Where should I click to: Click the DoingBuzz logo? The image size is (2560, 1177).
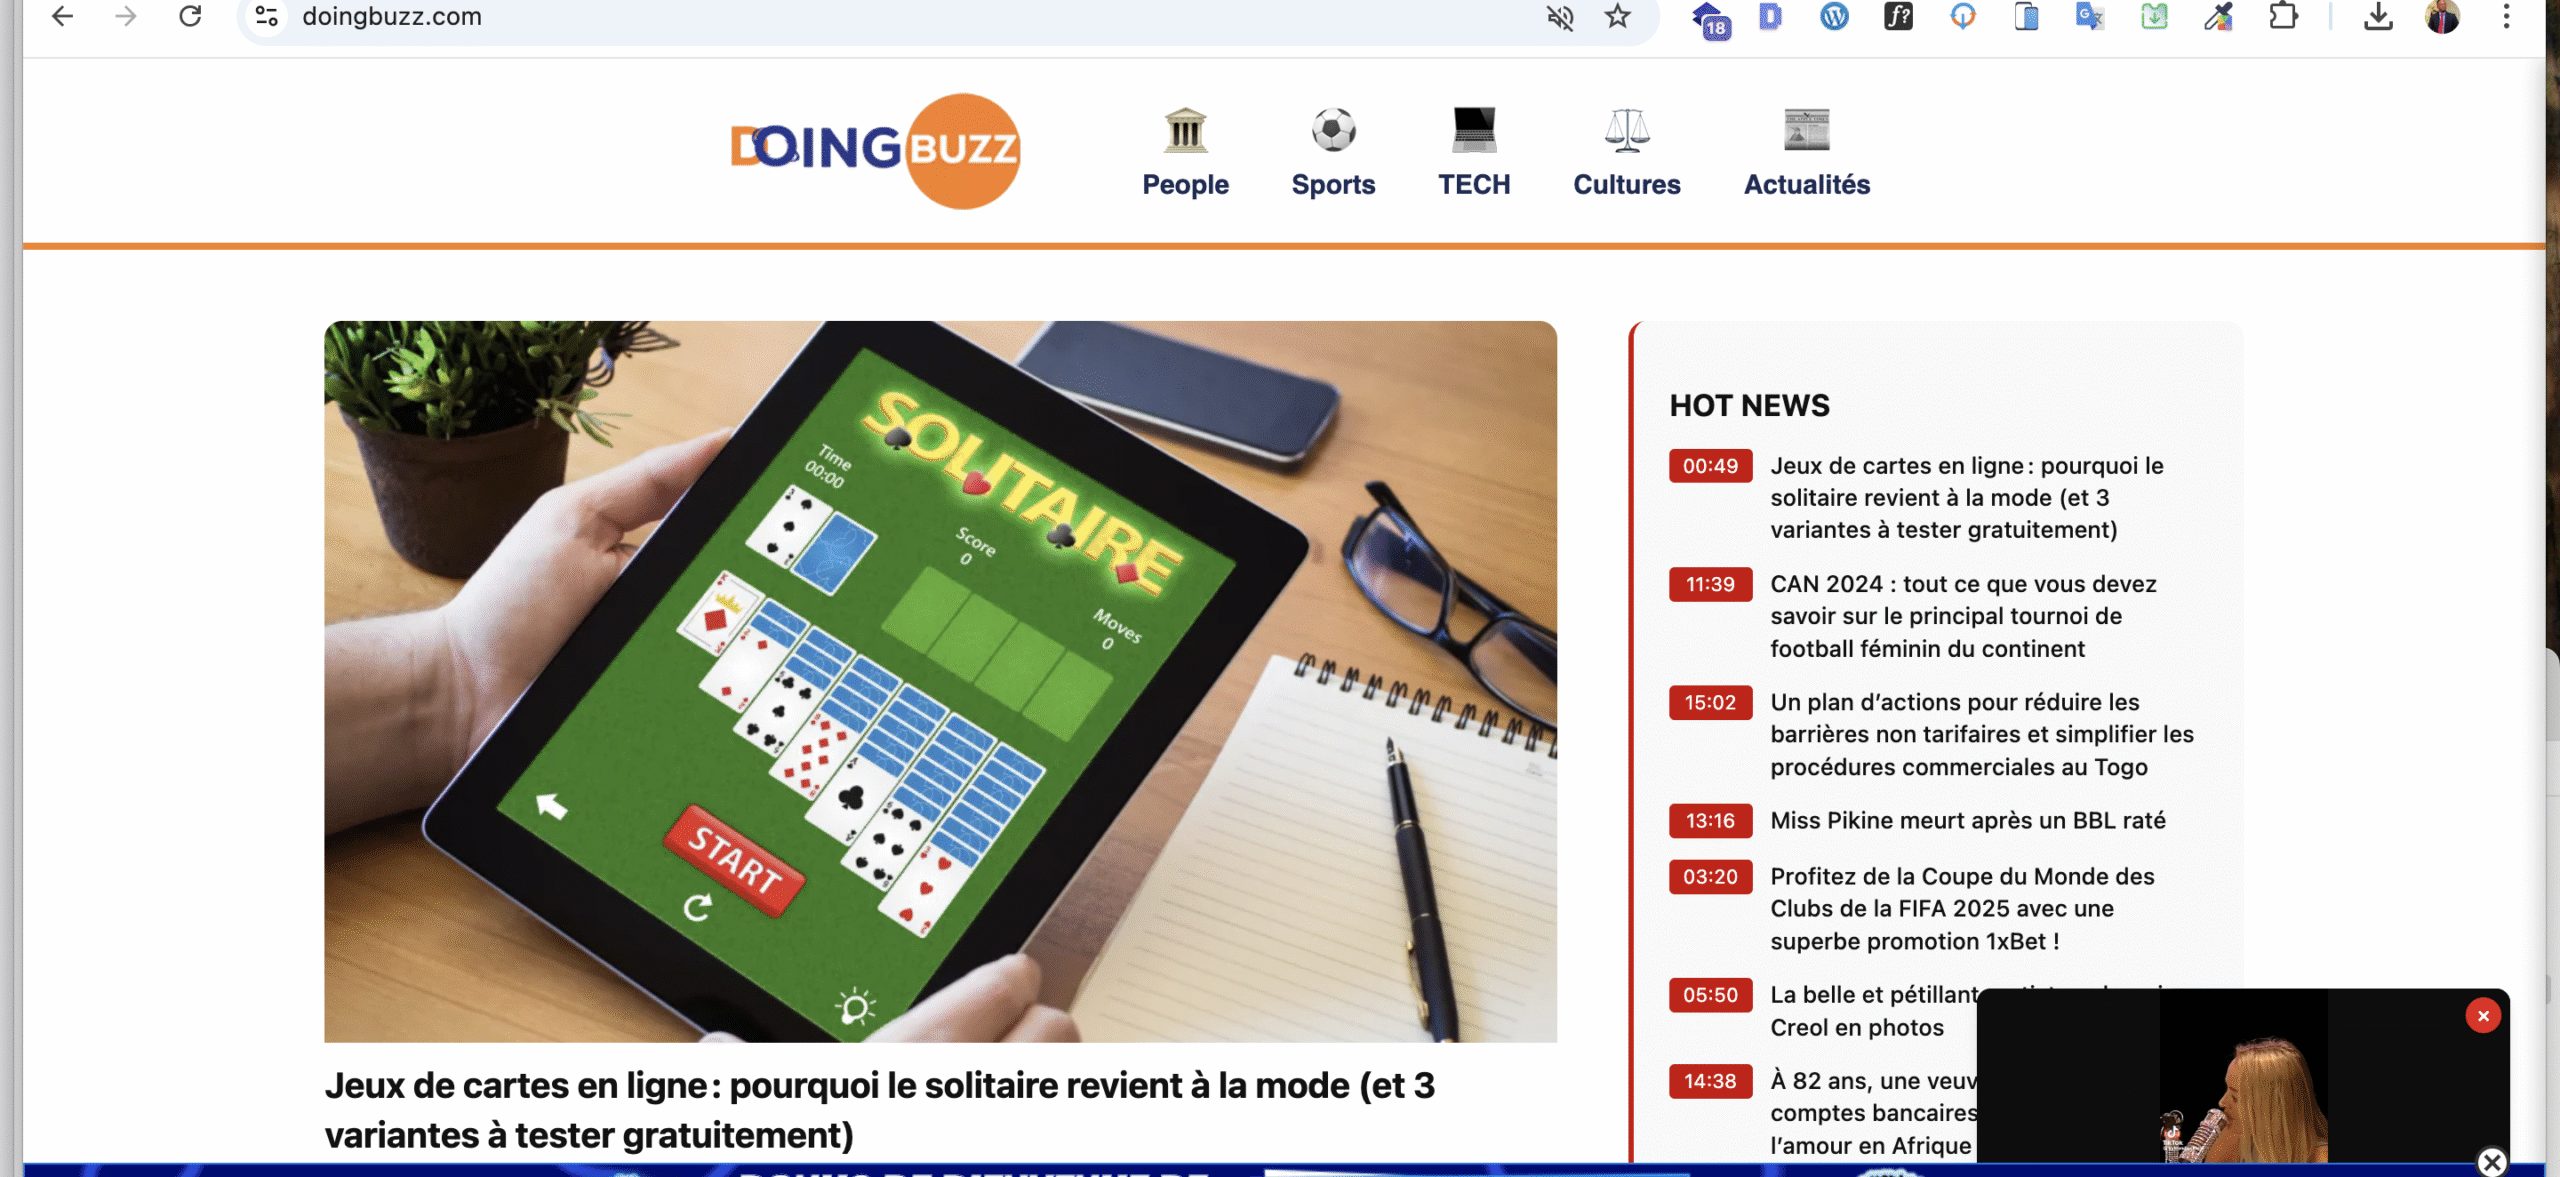pyautogui.click(x=876, y=151)
